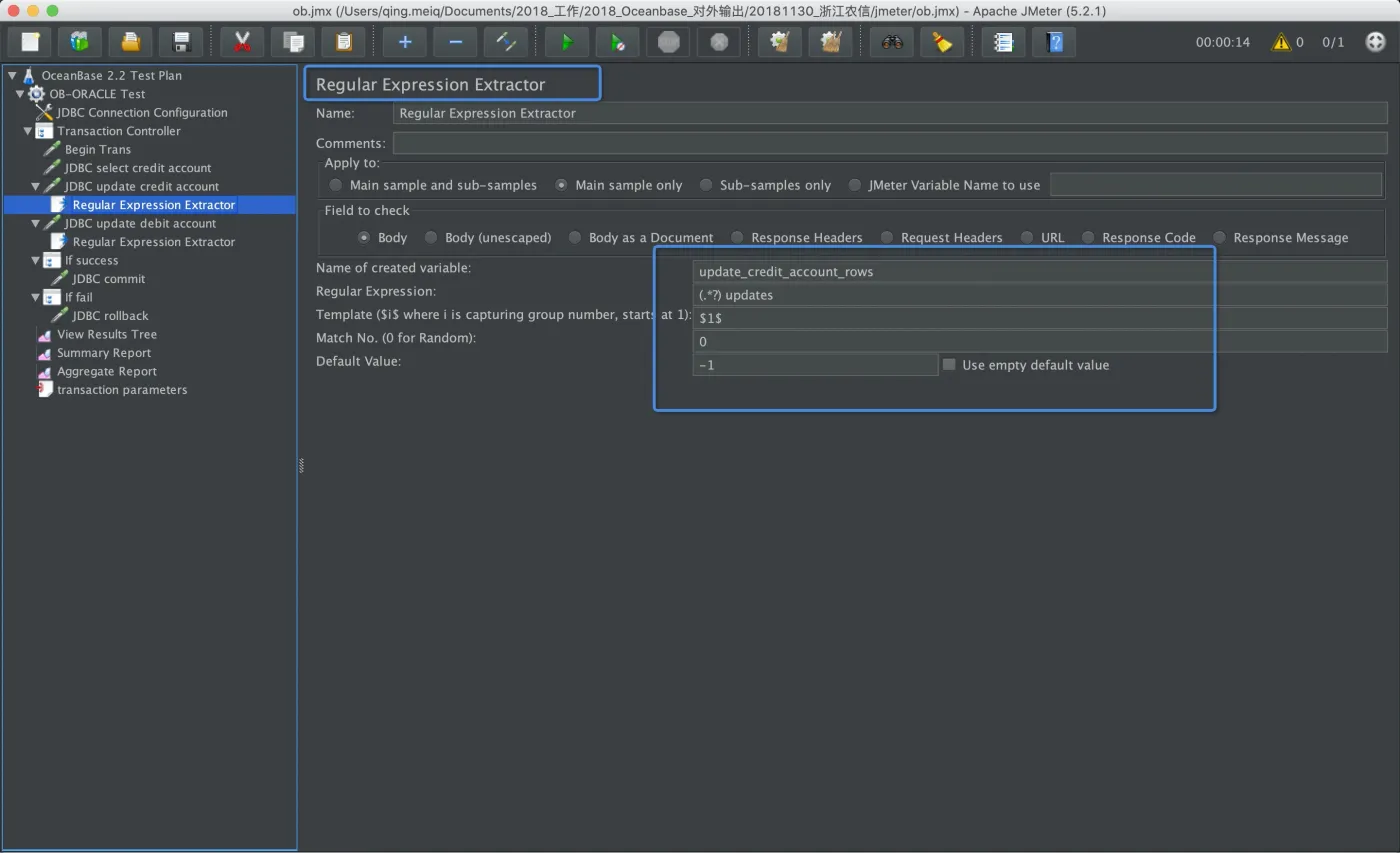
Task: Click the Regular Expression input field
Action: 1040,295
